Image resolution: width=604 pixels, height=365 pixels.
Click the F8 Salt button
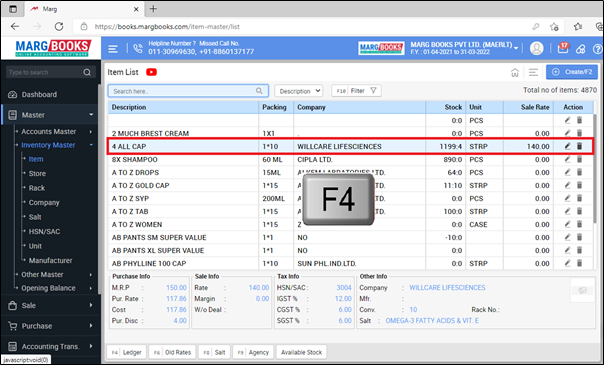point(214,352)
